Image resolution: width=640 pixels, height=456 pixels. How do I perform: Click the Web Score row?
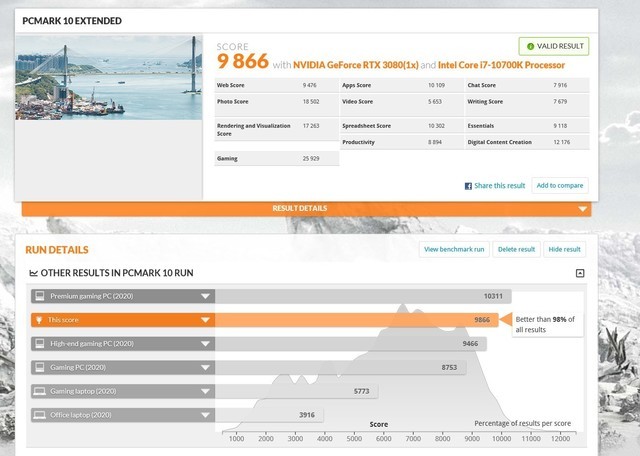tap(276, 85)
